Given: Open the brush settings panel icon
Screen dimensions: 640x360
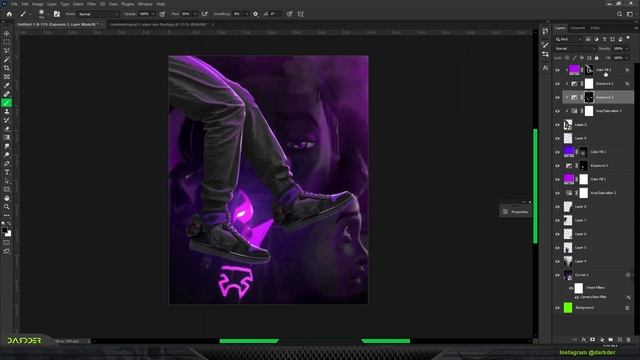Looking at the screenshot, I should tap(57, 14).
